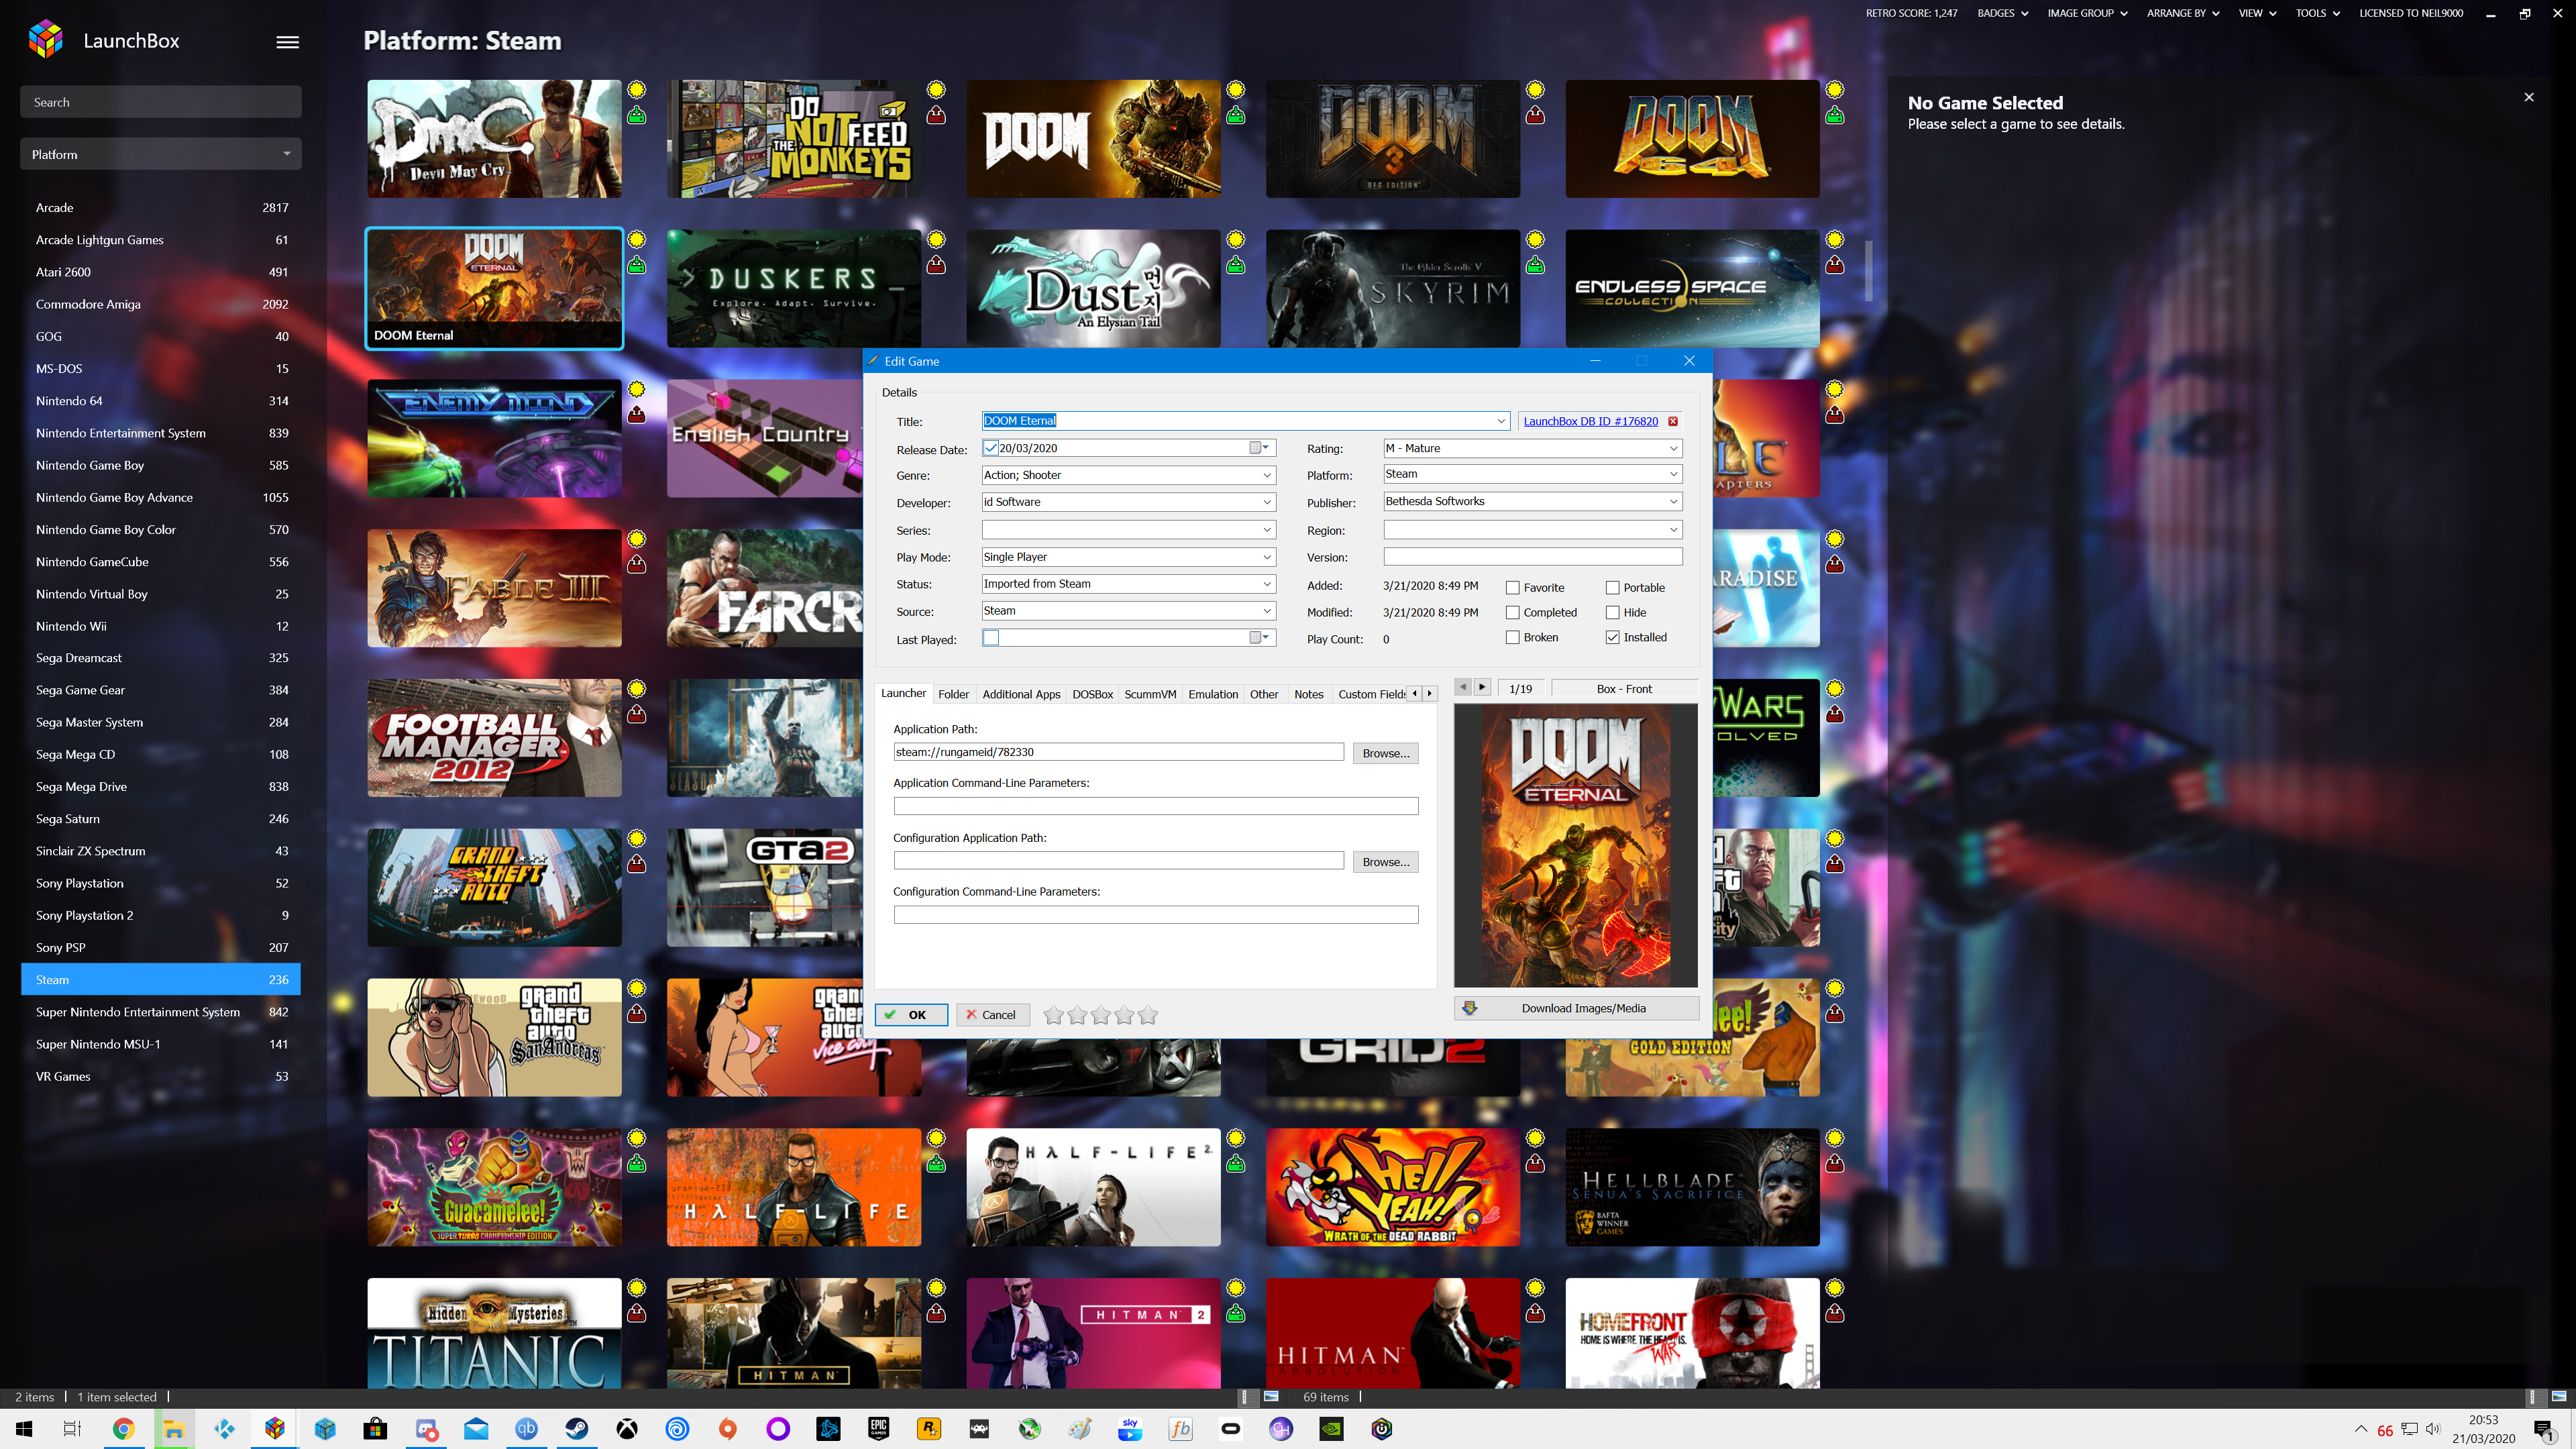
Task: Browse for Application Path
Action: (x=1385, y=753)
